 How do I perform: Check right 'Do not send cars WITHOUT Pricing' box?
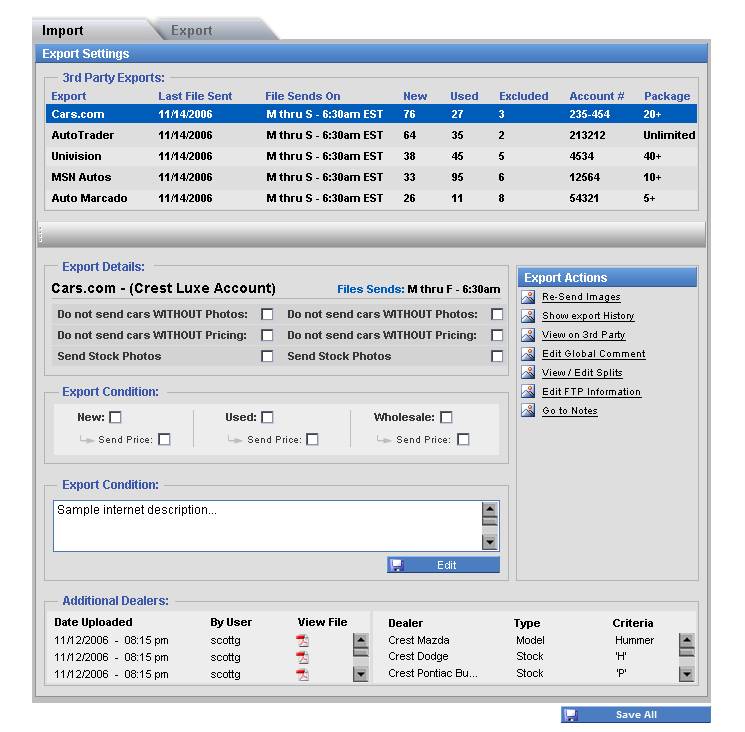pos(497,335)
